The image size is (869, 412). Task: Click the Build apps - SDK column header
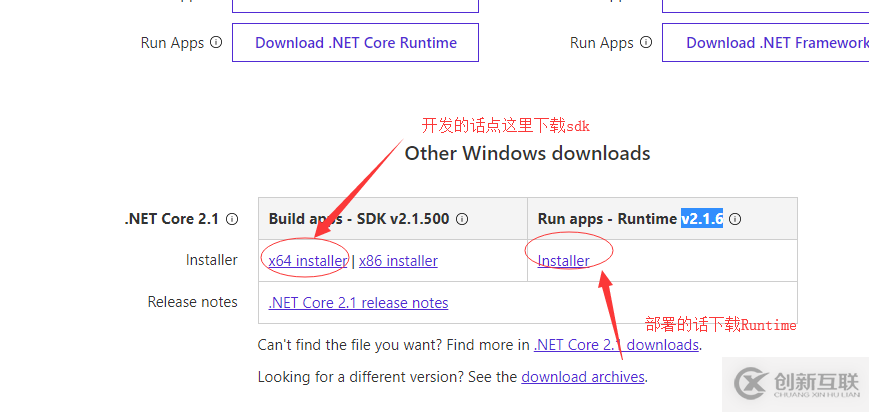point(359,219)
